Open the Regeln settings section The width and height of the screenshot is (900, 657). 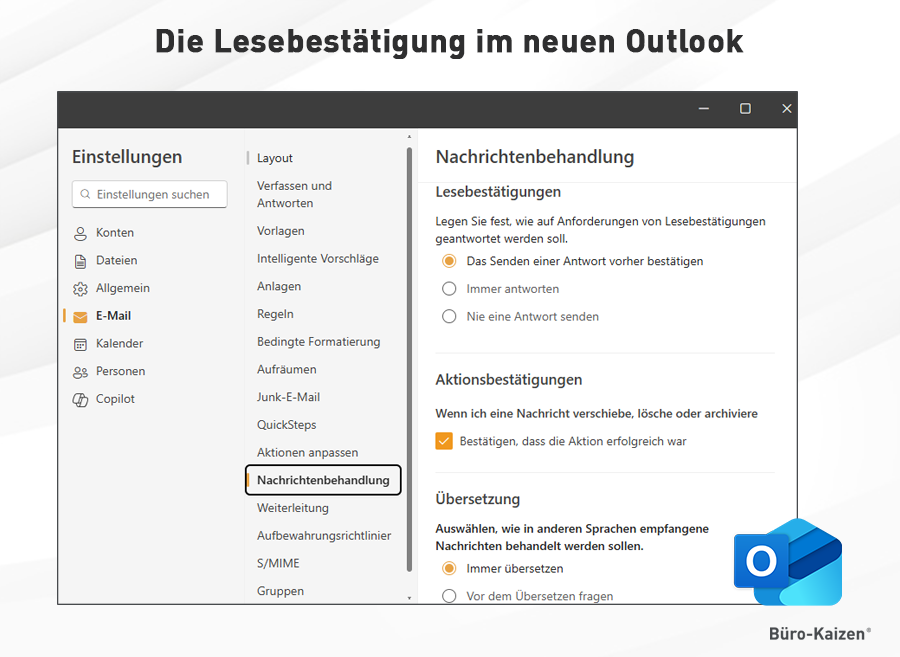coord(275,314)
